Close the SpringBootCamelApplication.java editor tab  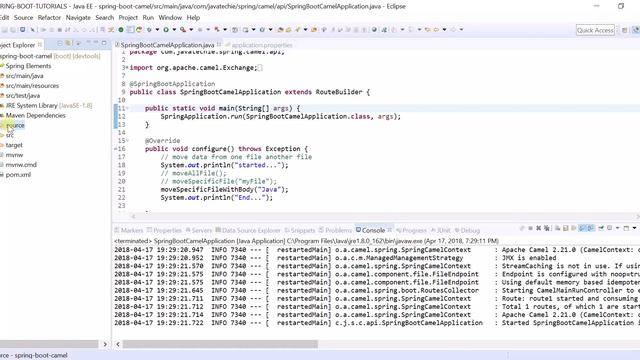click(219, 44)
